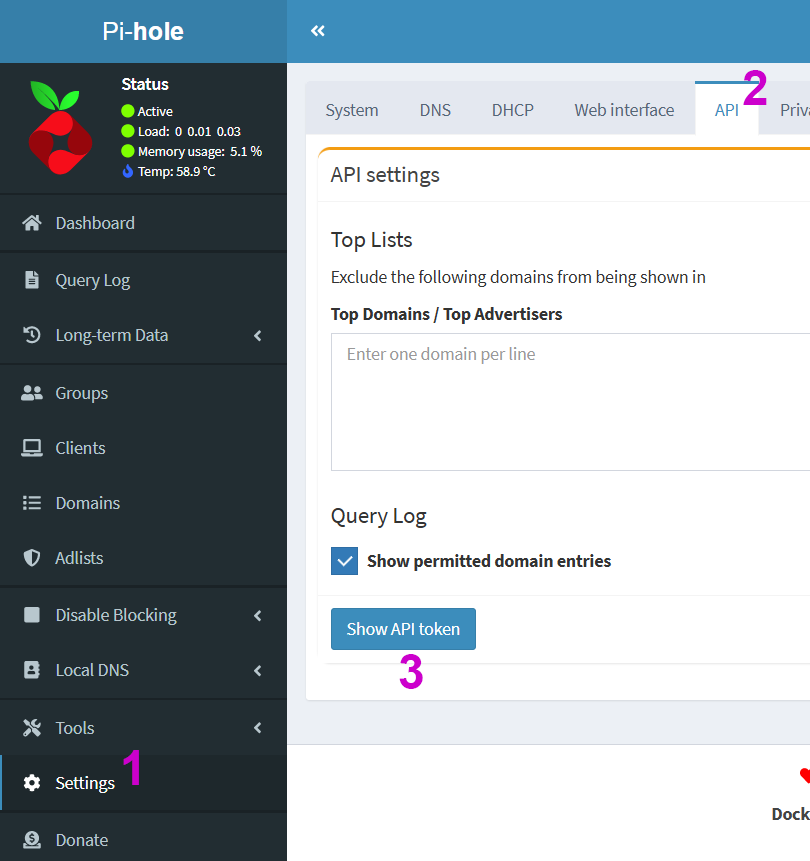Click the Donate money icon
Viewport: 810px width, 861px height.
tap(32, 840)
